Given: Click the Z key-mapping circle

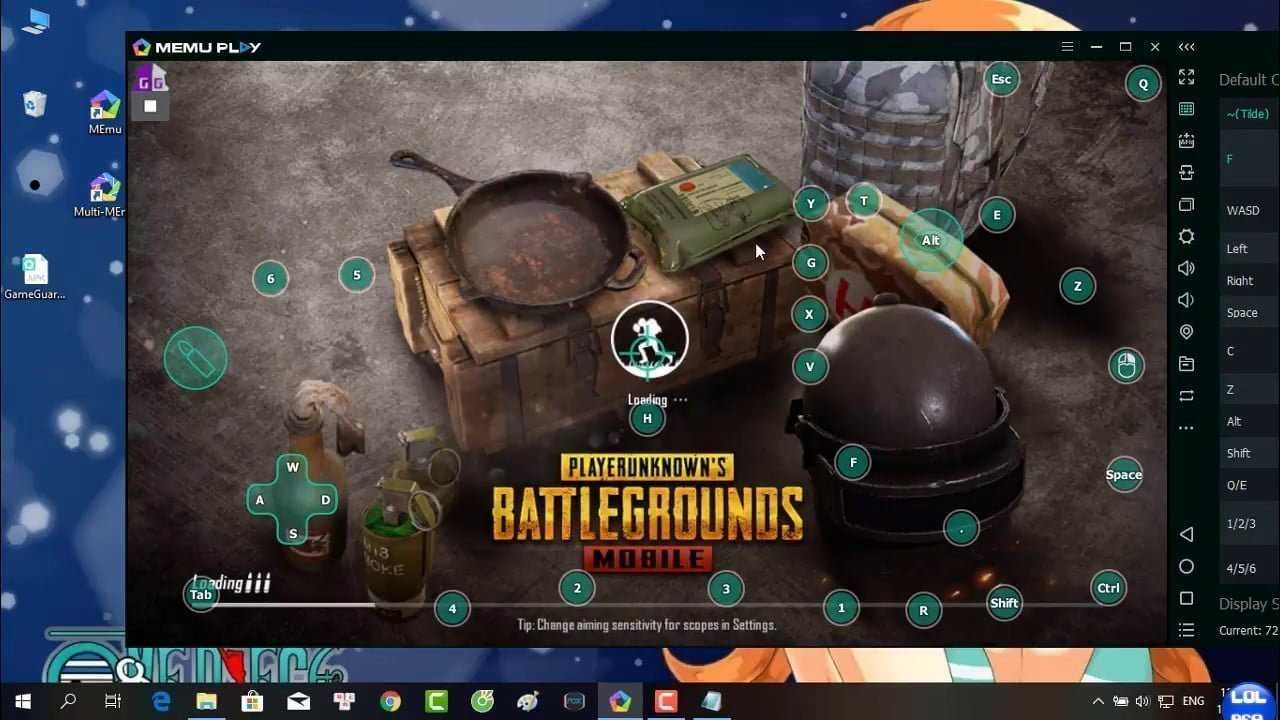Looking at the screenshot, I should coord(1077,286).
